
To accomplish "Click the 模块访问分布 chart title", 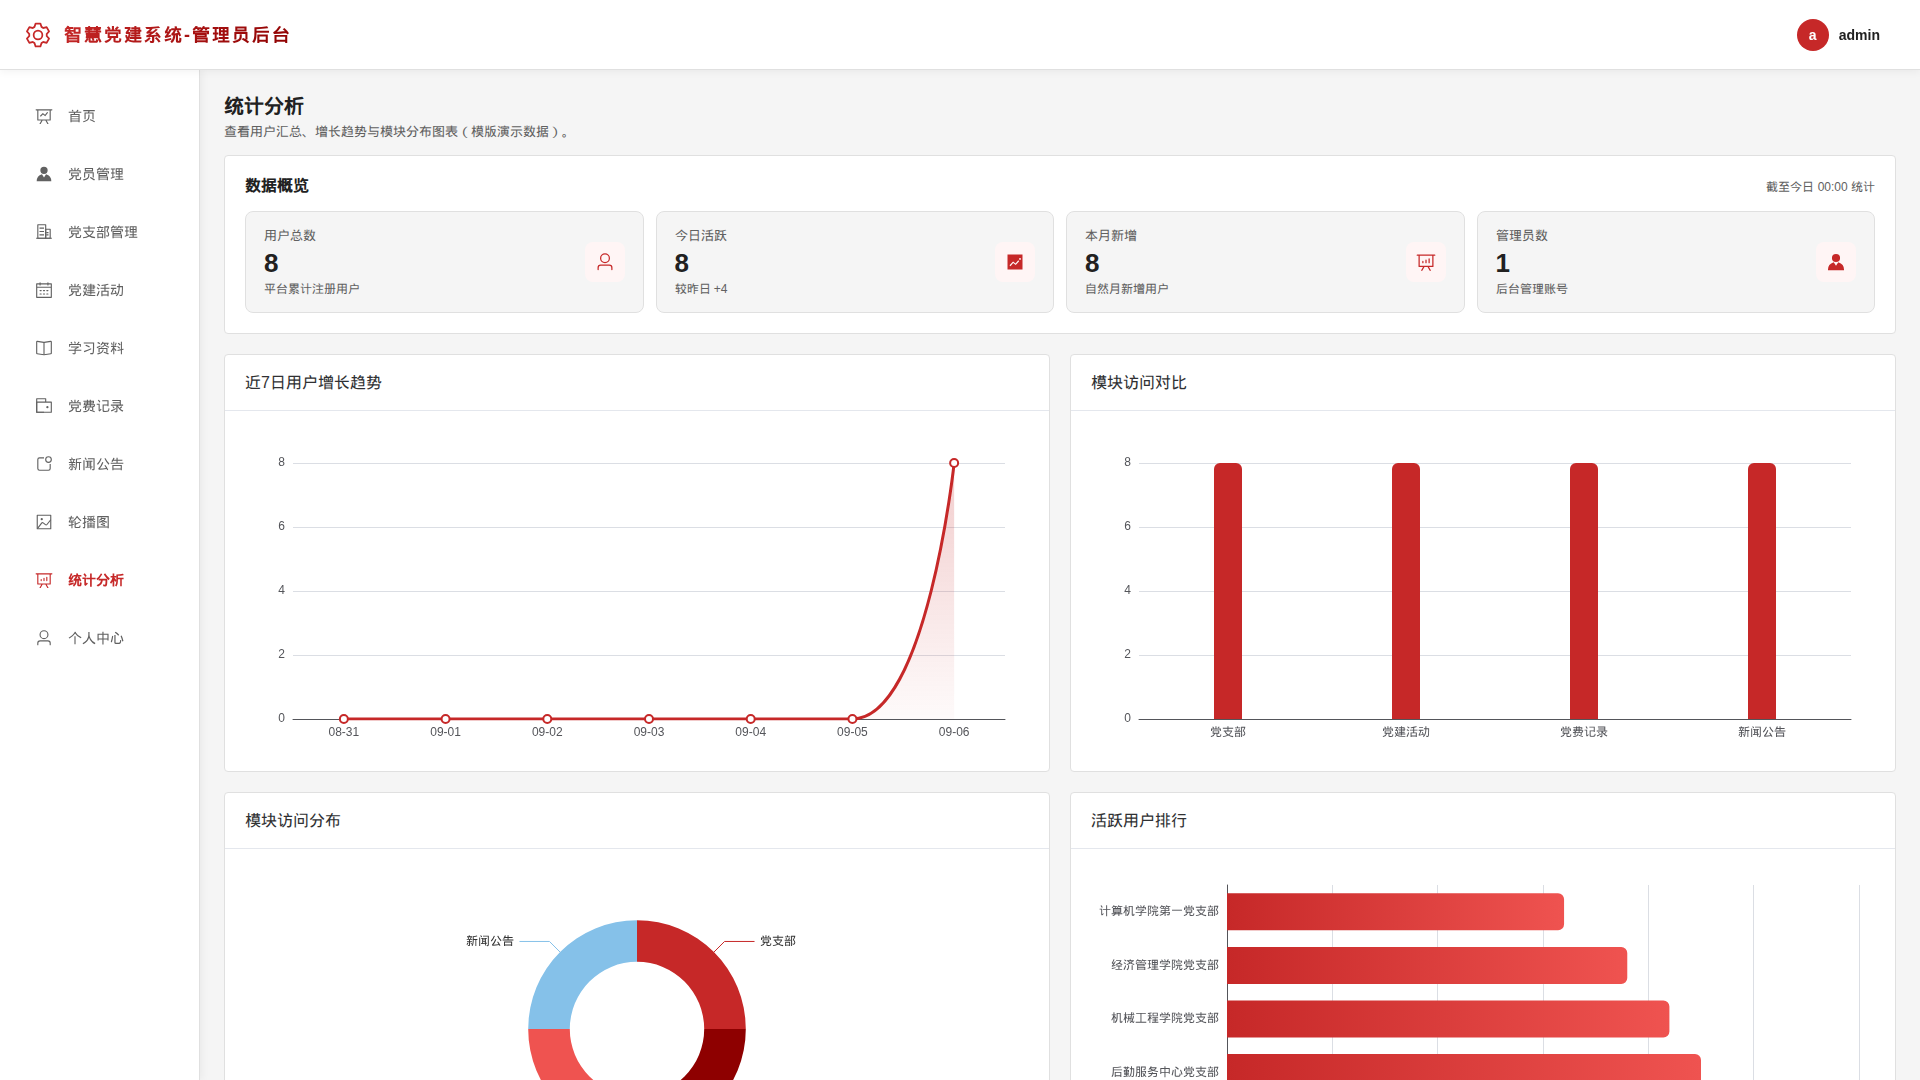I will 293,821.
